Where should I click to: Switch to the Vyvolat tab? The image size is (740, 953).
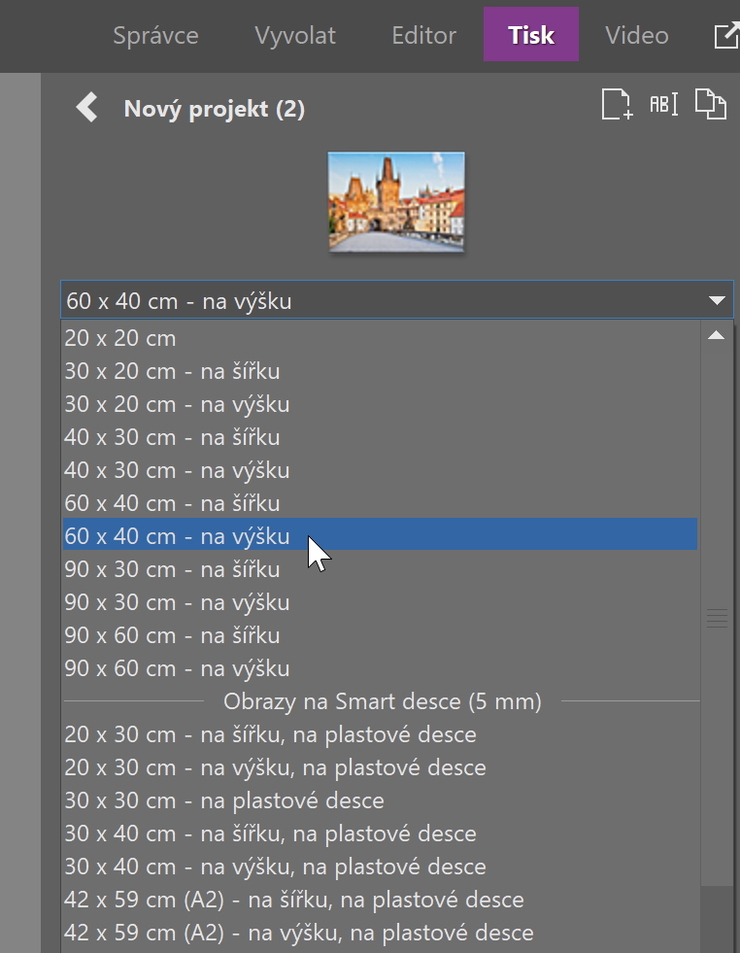click(x=295, y=35)
